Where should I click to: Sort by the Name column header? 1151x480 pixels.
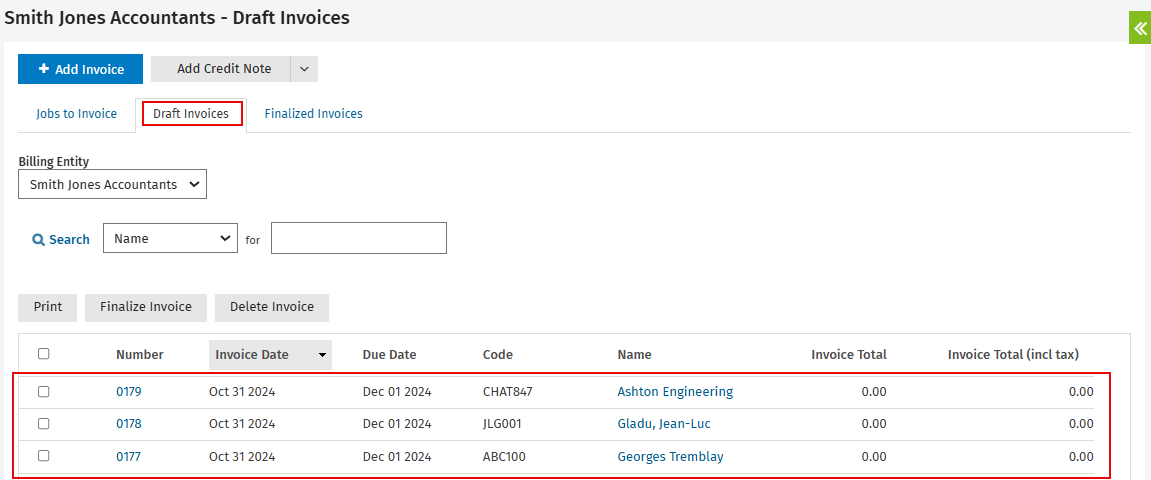pos(634,354)
